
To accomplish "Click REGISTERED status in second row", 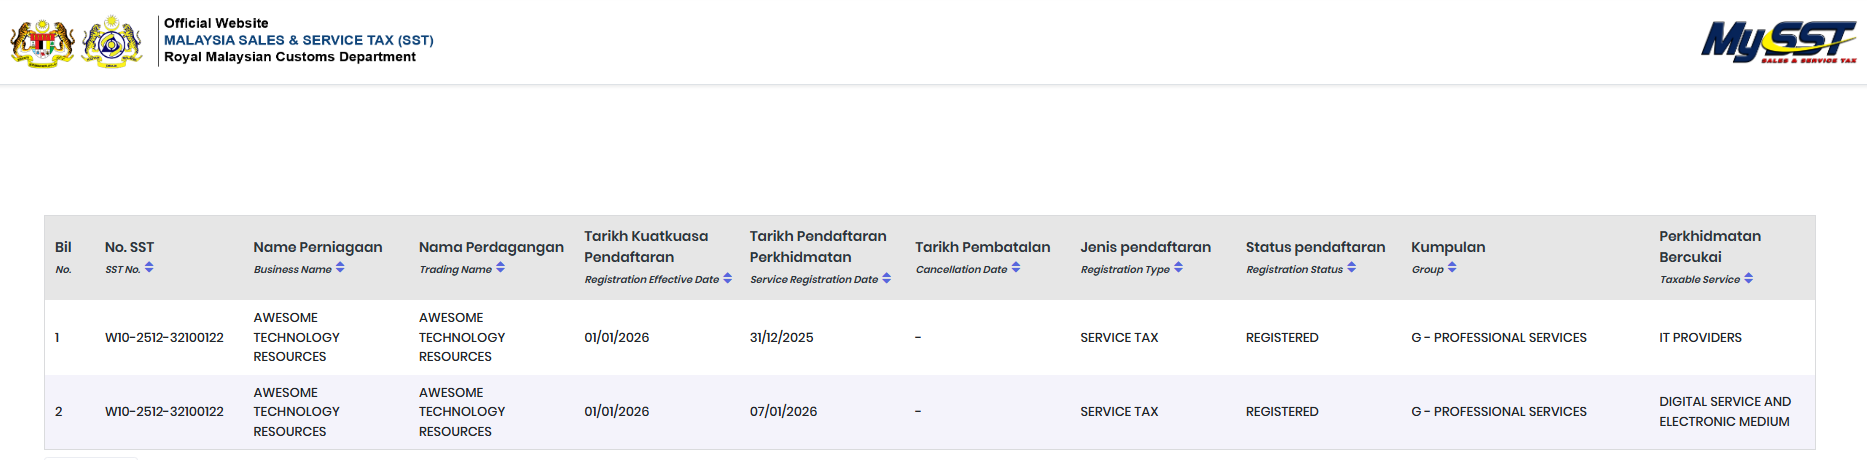I will pyautogui.click(x=1282, y=412).
